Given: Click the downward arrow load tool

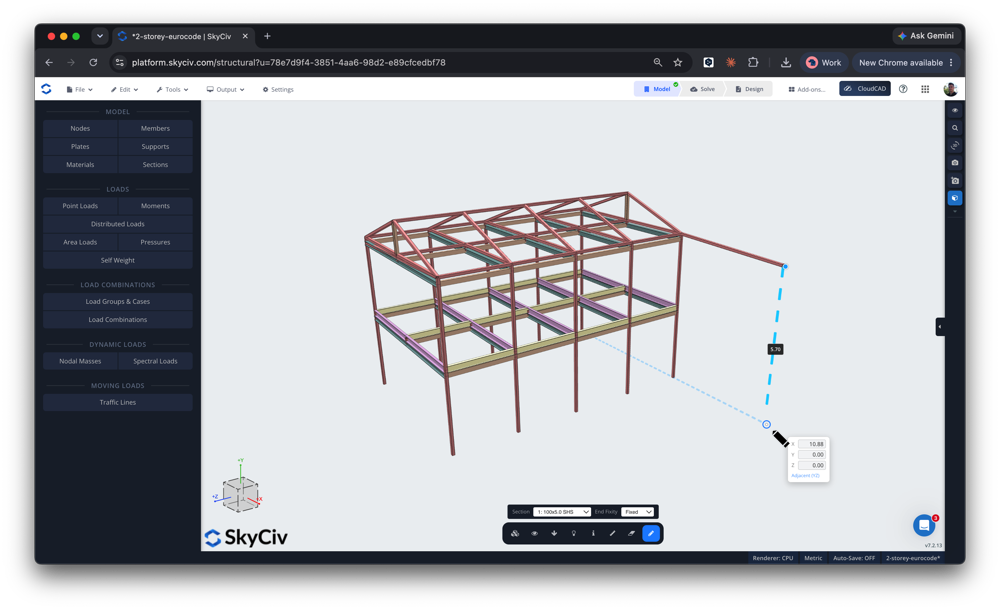Looking at the screenshot, I should (554, 533).
